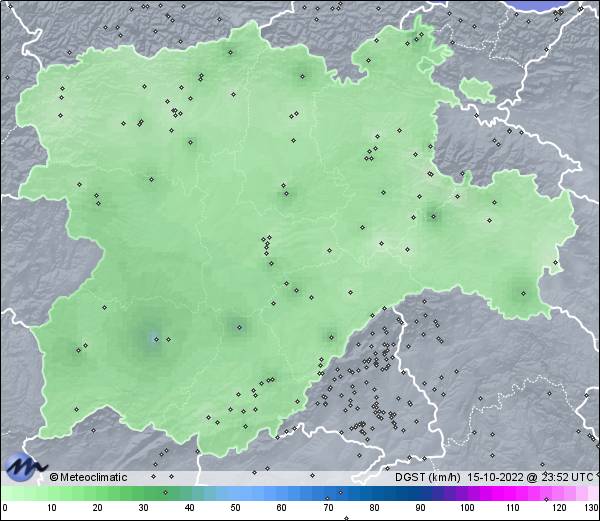This screenshot has width=600, height=521.
Task: Click the scale label 90
Action: point(421,508)
